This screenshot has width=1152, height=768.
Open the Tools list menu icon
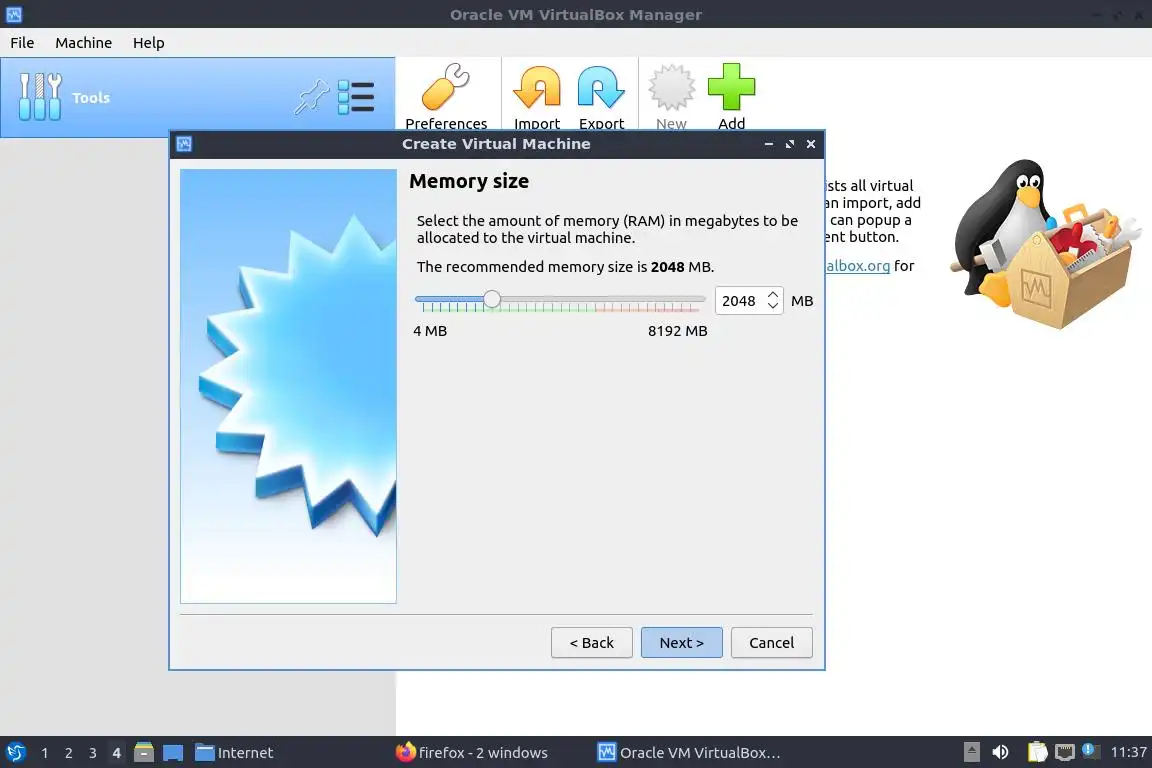tap(356, 97)
